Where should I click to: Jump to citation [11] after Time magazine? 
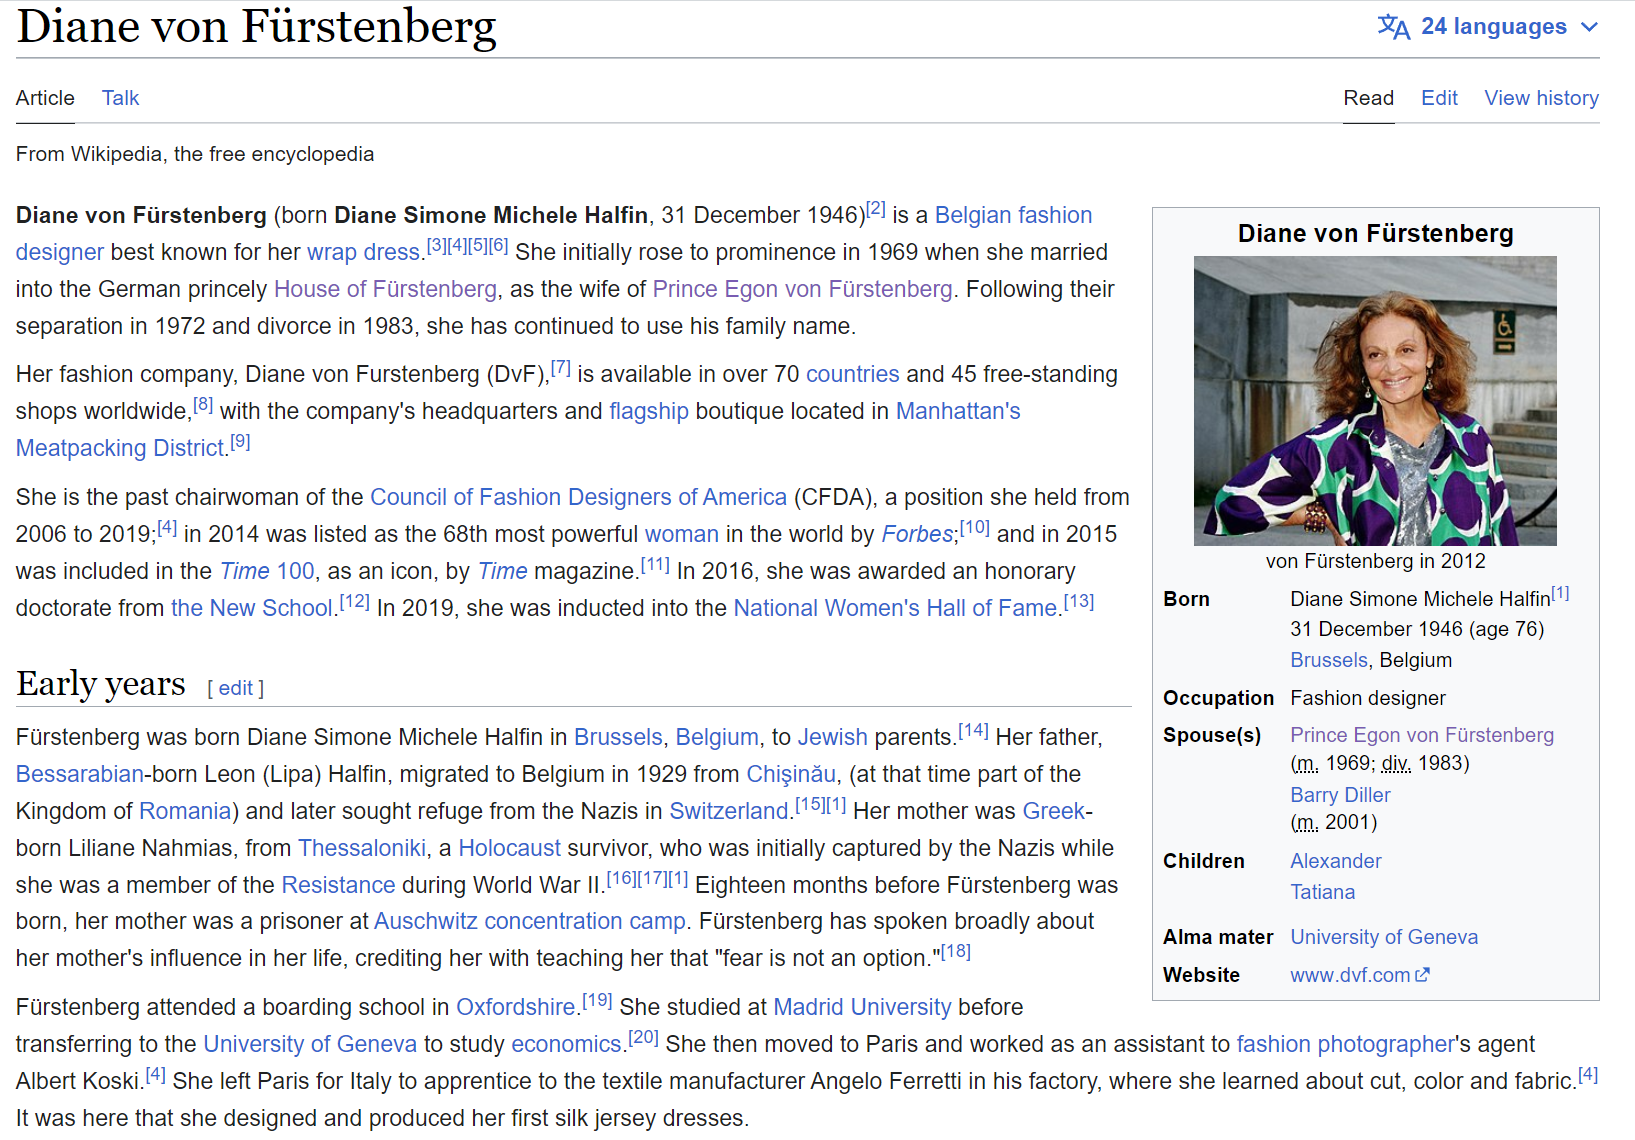click(x=655, y=565)
